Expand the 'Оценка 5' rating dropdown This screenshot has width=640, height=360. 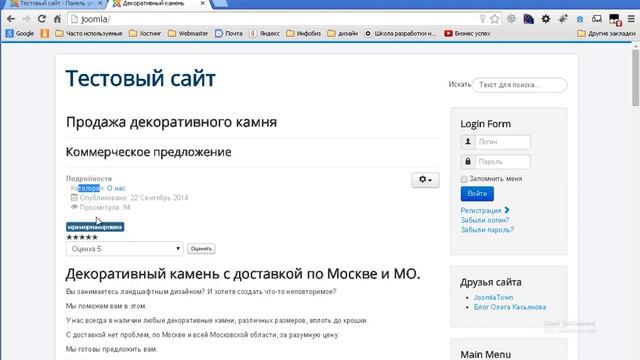125,249
